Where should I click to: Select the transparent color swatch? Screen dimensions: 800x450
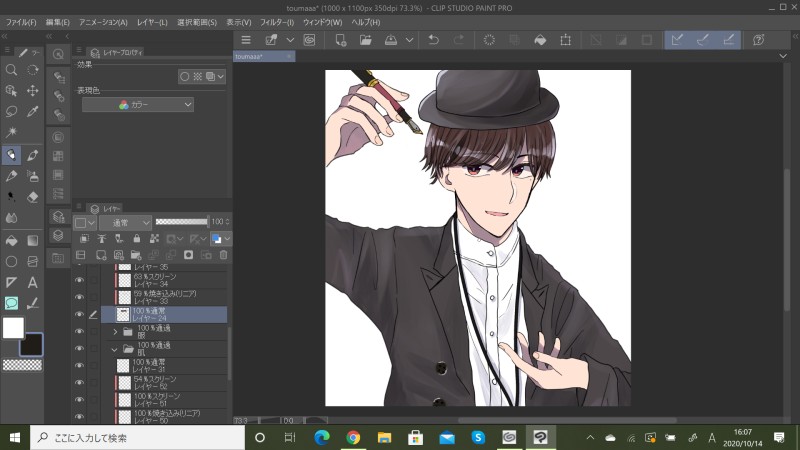(x=22, y=365)
